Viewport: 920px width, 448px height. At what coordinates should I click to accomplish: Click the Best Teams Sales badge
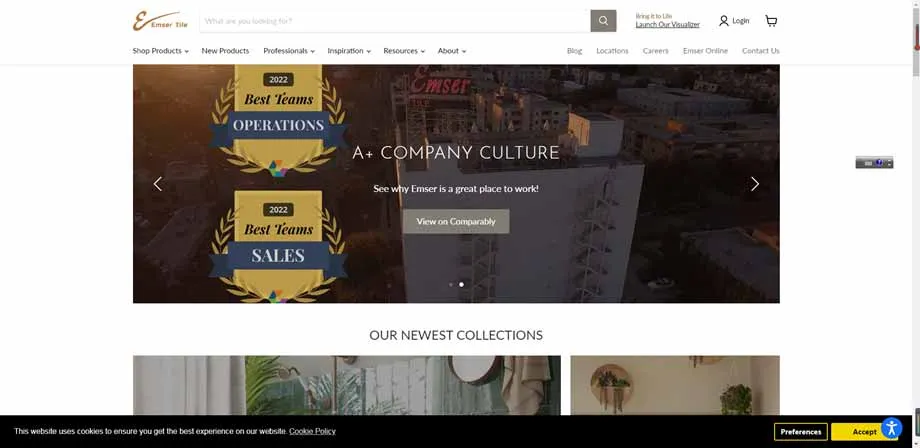pyautogui.click(x=278, y=246)
